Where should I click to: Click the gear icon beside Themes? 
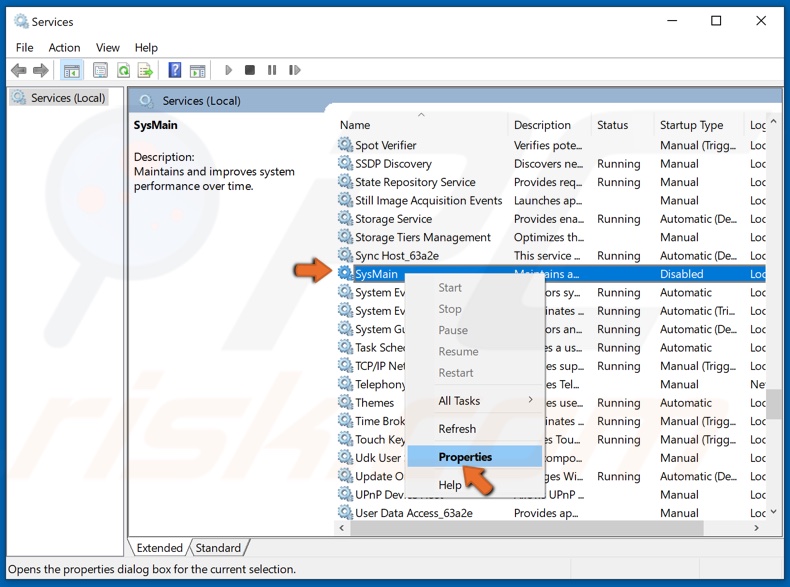pyautogui.click(x=345, y=403)
